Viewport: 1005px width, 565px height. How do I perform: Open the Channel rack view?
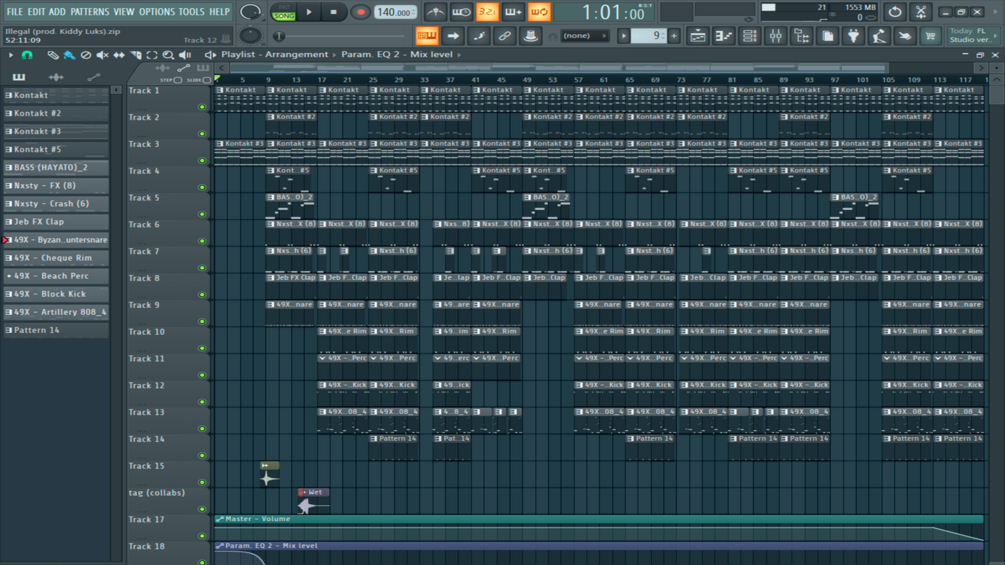tap(749, 36)
